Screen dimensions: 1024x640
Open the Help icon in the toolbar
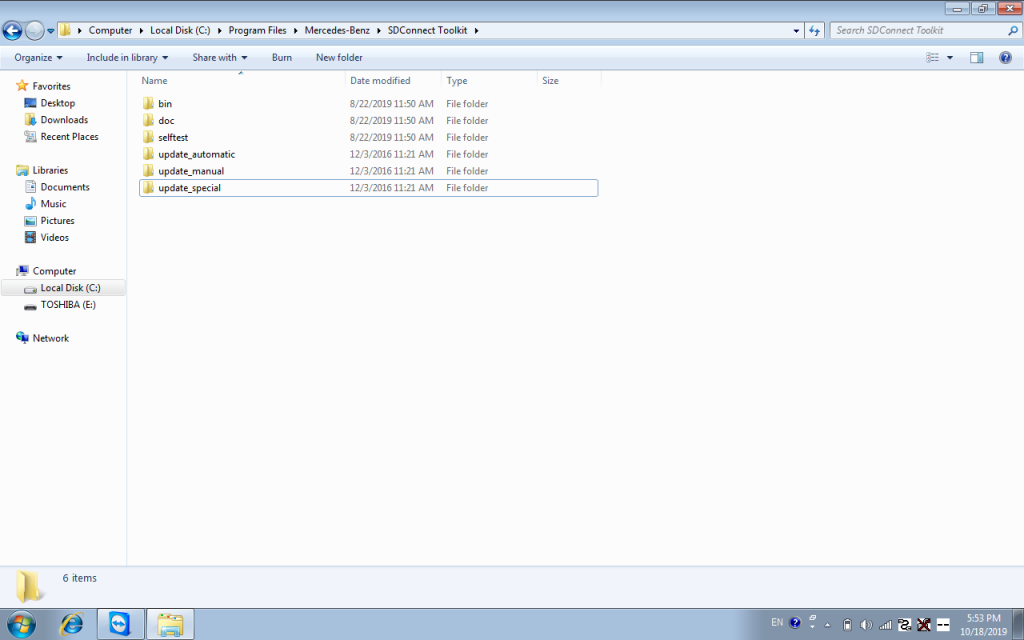(x=1005, y=57)
